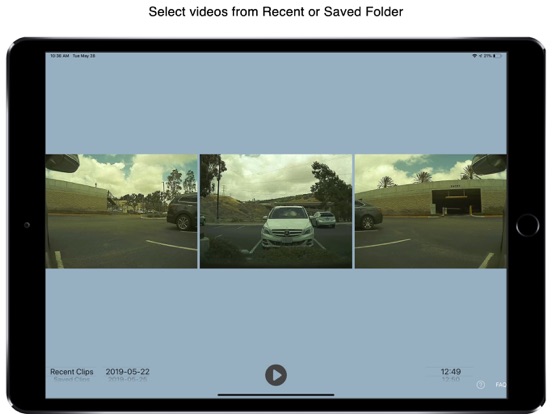
Task: Play the selected dashcam clip
Action: (x=276, y=375)
